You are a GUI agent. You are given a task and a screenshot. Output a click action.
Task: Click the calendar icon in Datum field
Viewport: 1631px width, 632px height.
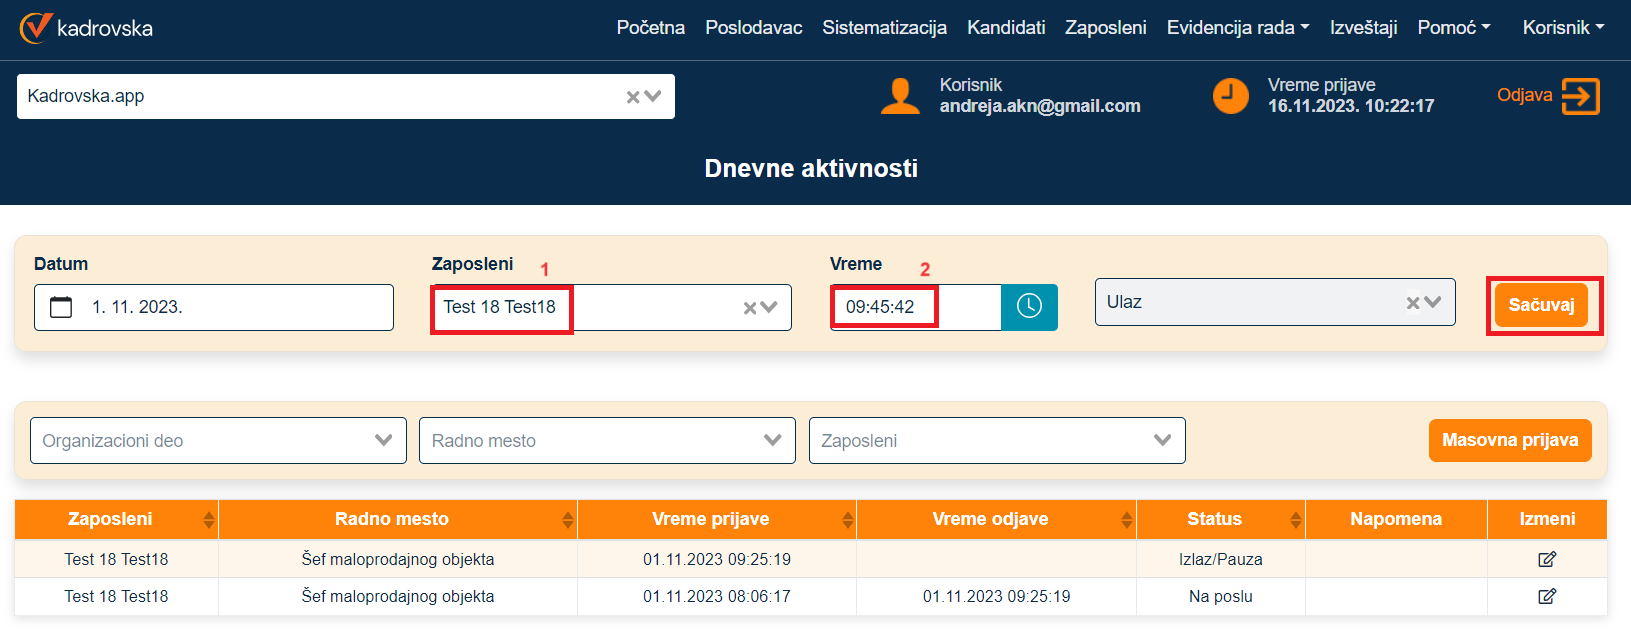tap(61, 307)
